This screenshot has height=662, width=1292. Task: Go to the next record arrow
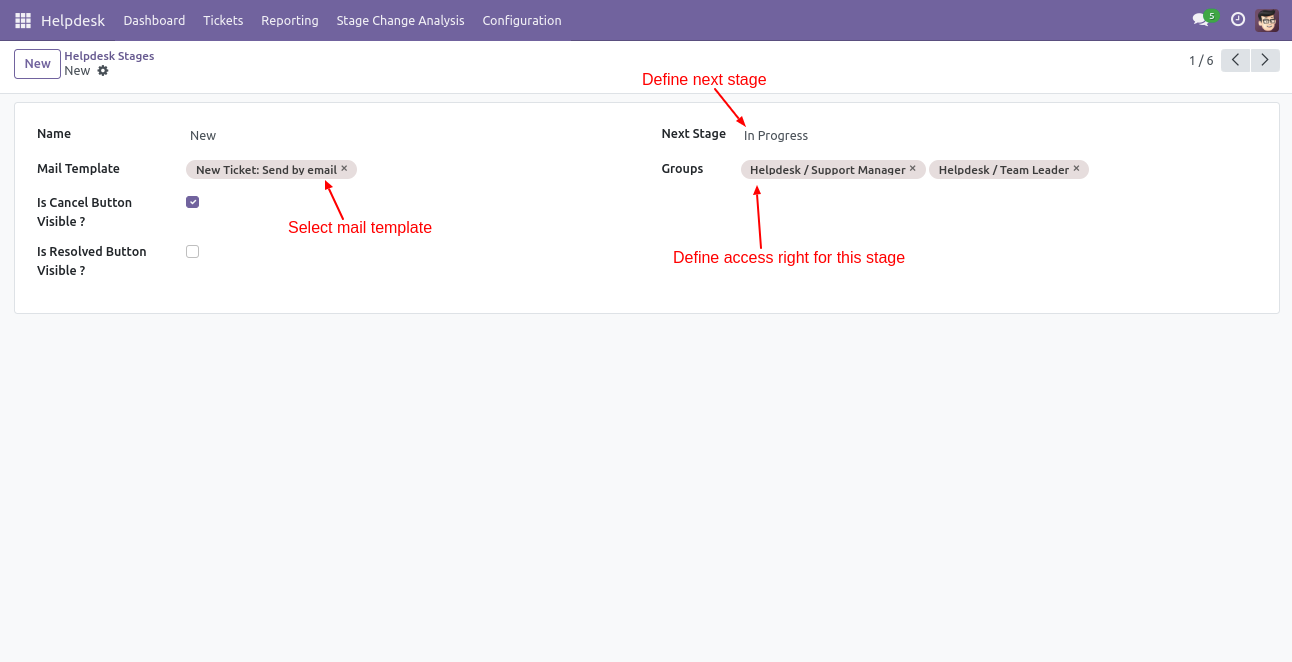point(1266,60)
